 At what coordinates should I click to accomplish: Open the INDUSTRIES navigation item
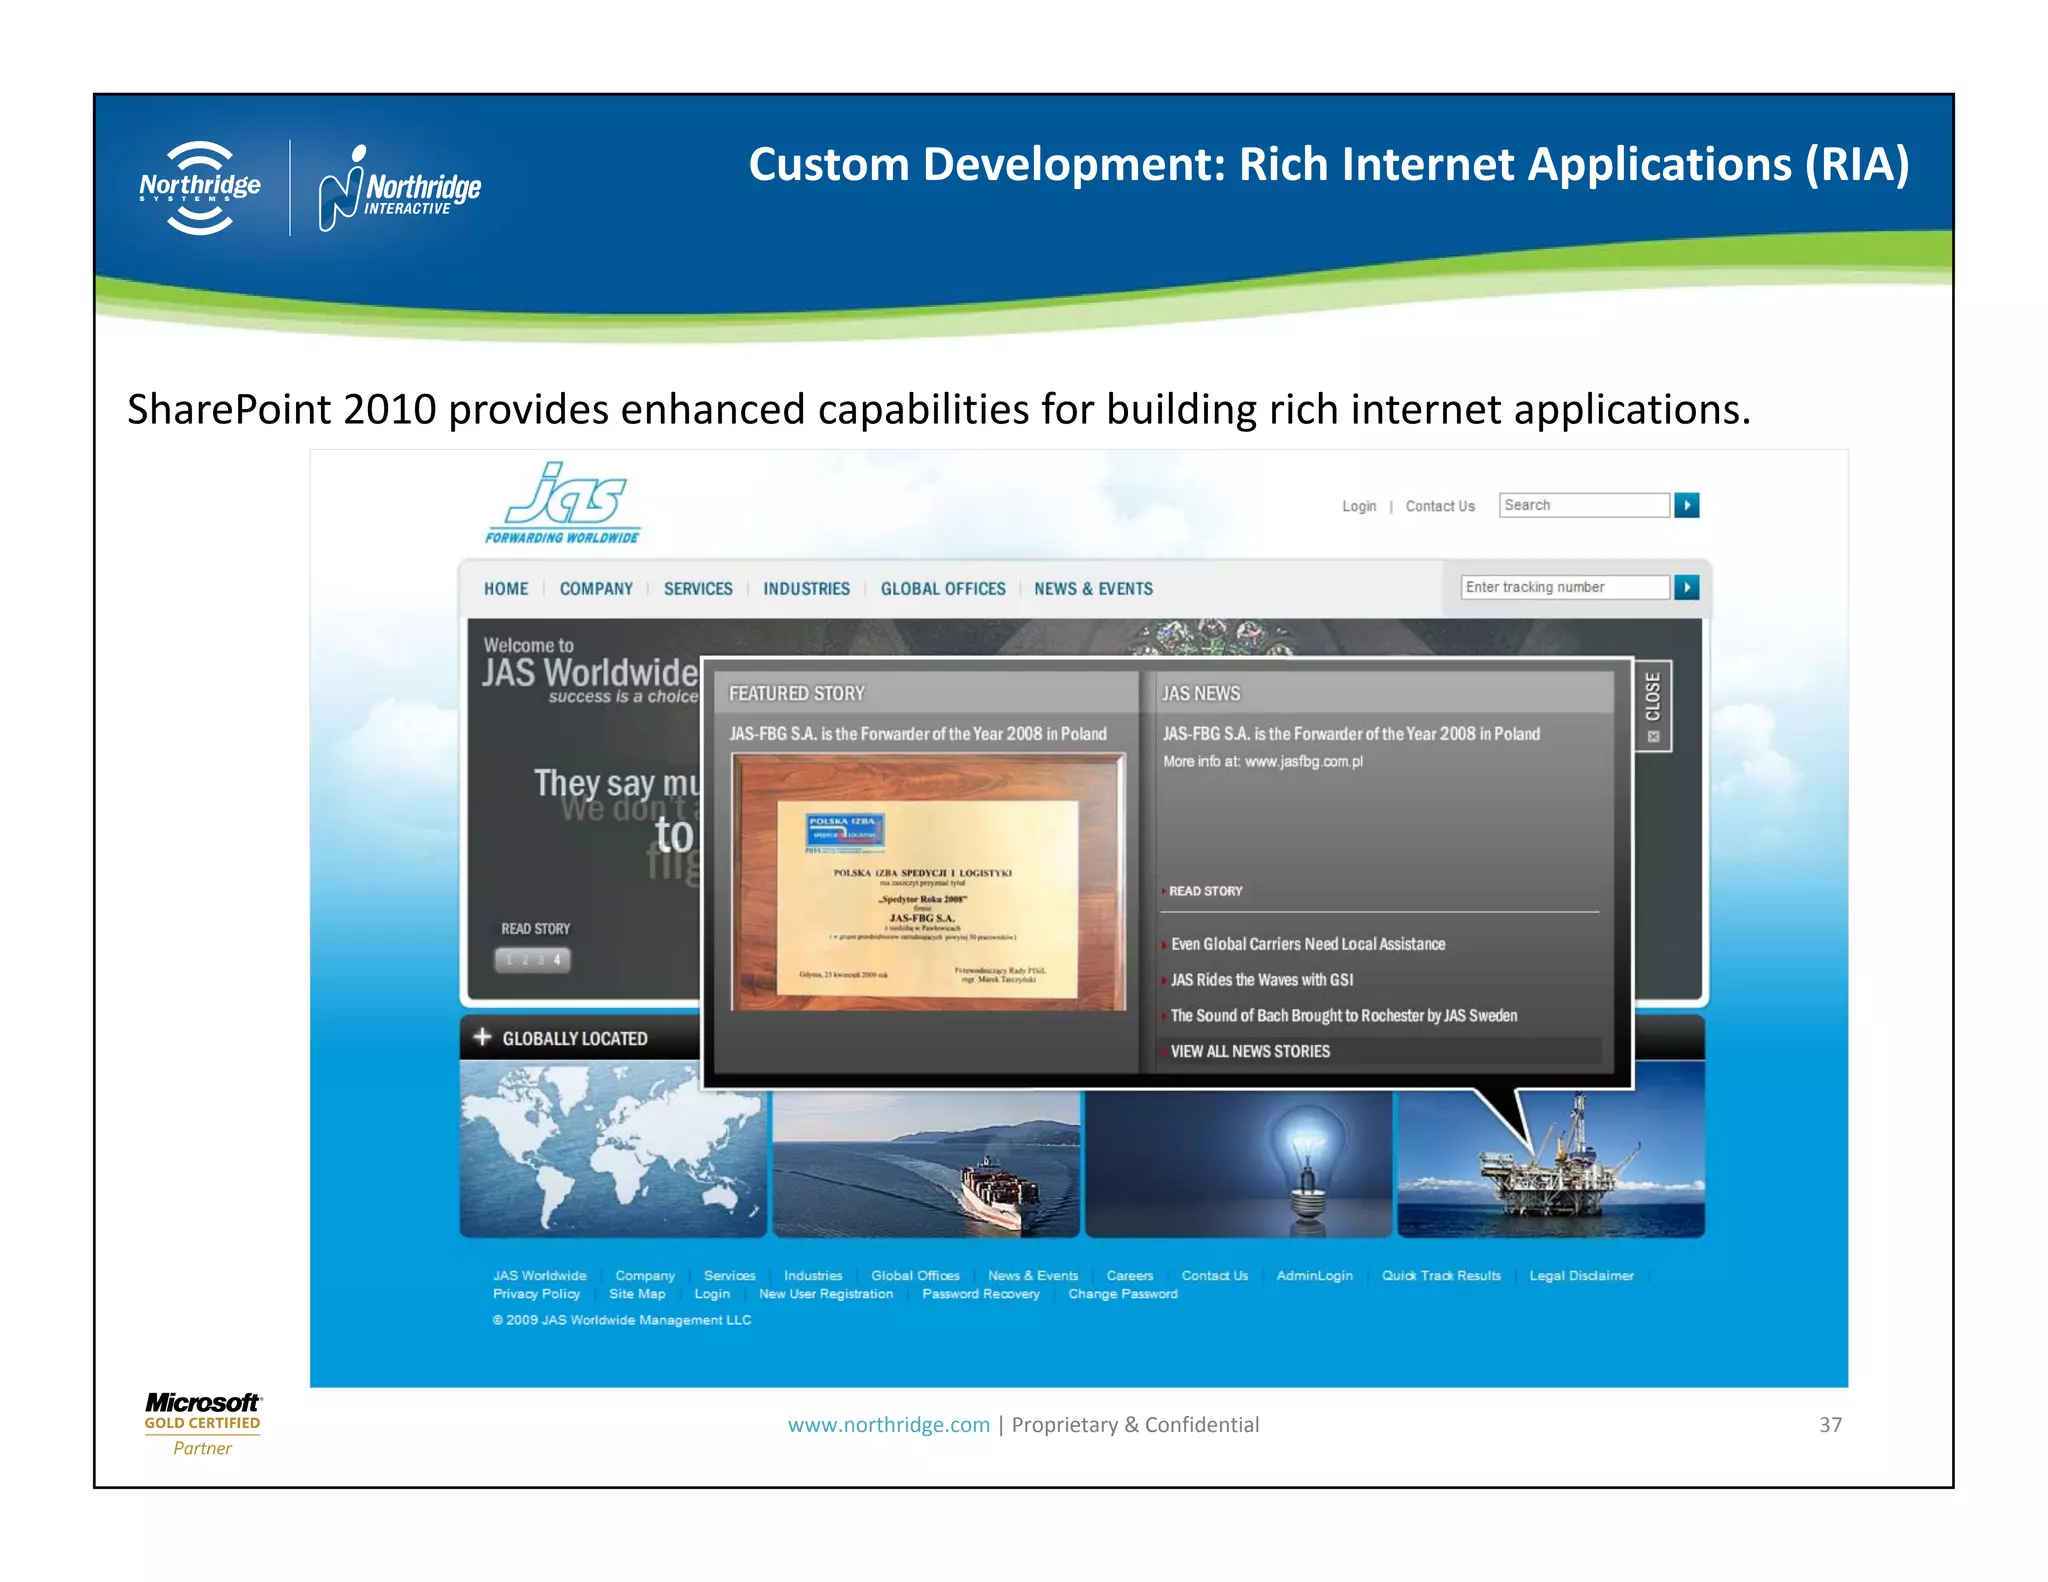806,589
